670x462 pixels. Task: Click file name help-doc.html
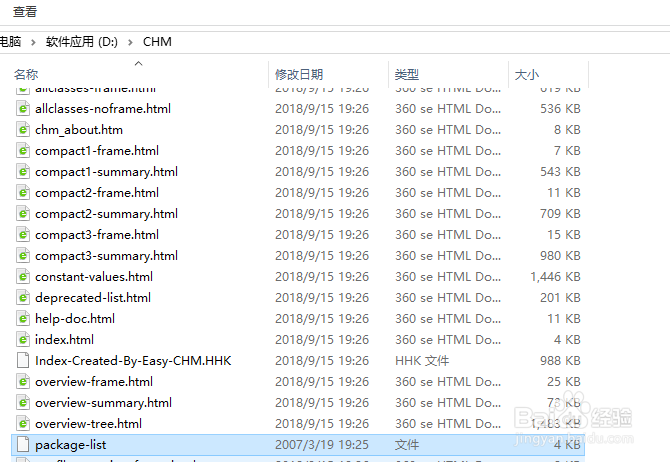tap(75, 318)
